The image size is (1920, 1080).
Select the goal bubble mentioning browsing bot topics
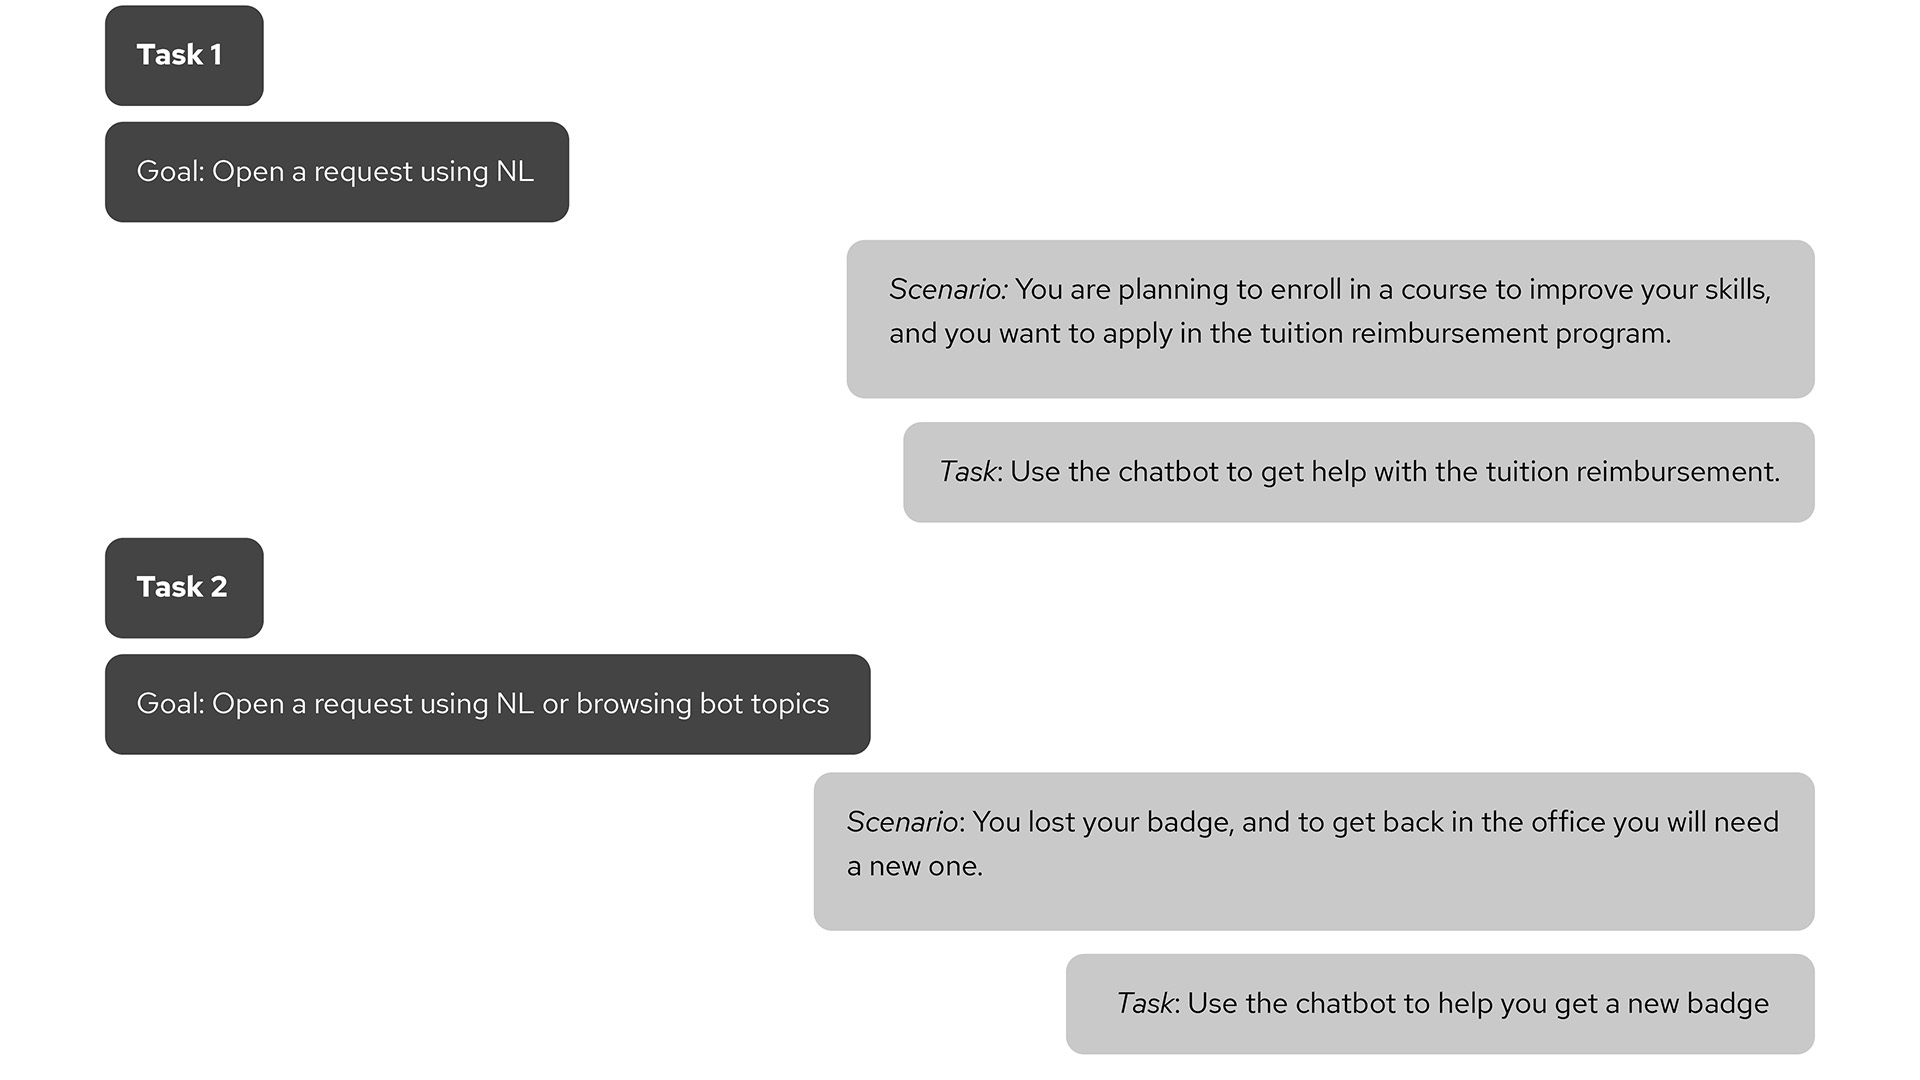point(487,704)
